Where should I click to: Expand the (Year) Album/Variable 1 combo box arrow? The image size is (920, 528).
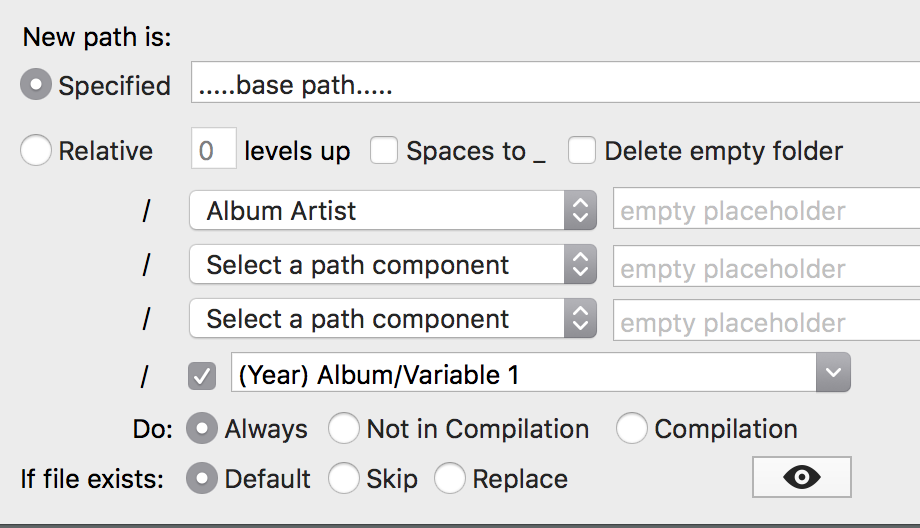click(833, 376)
